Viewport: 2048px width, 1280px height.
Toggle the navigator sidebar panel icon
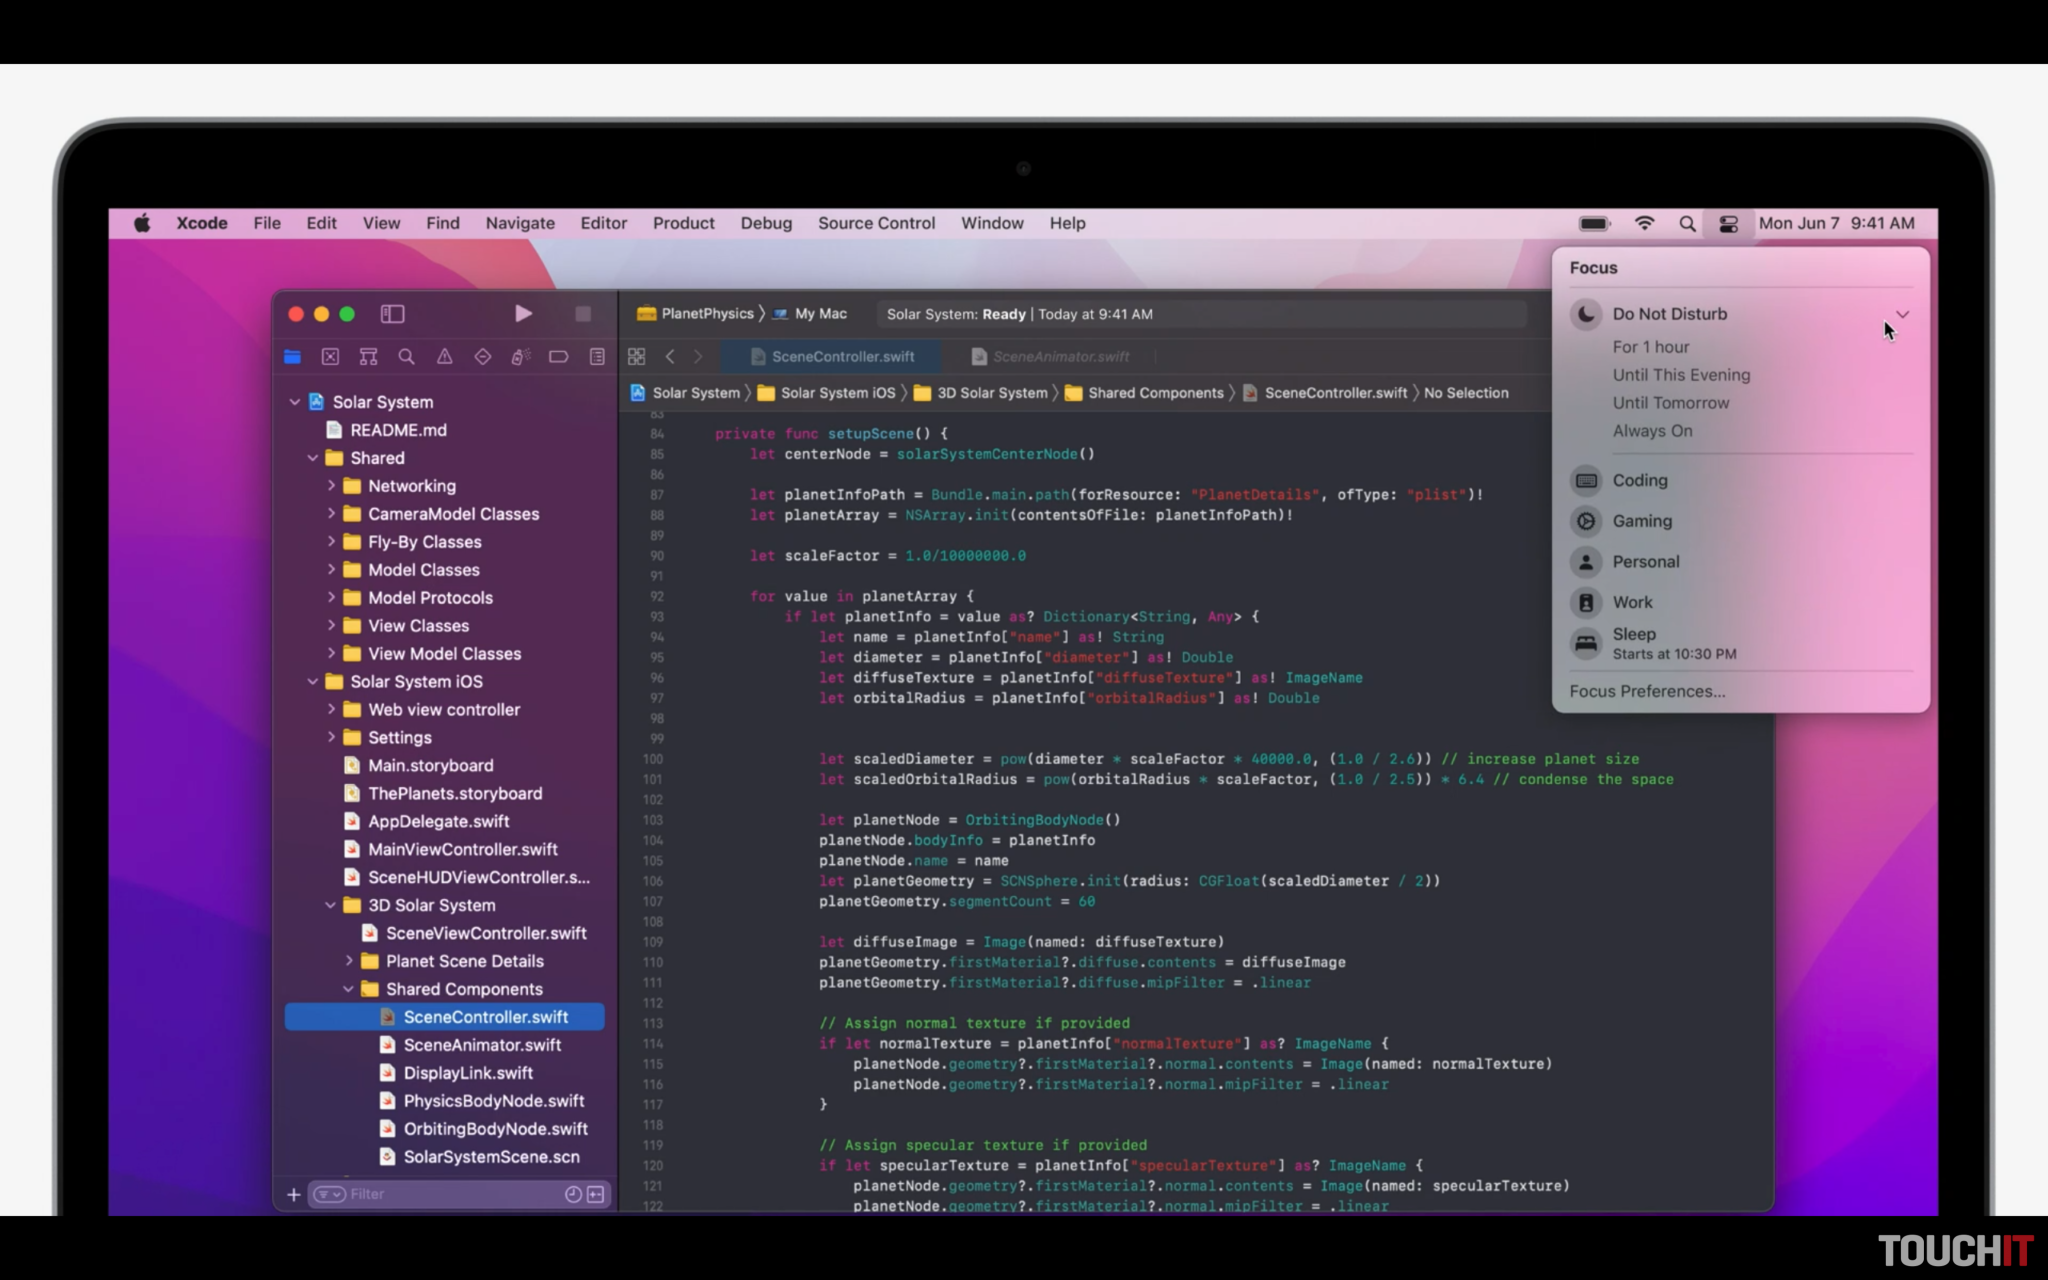(392, 314)
